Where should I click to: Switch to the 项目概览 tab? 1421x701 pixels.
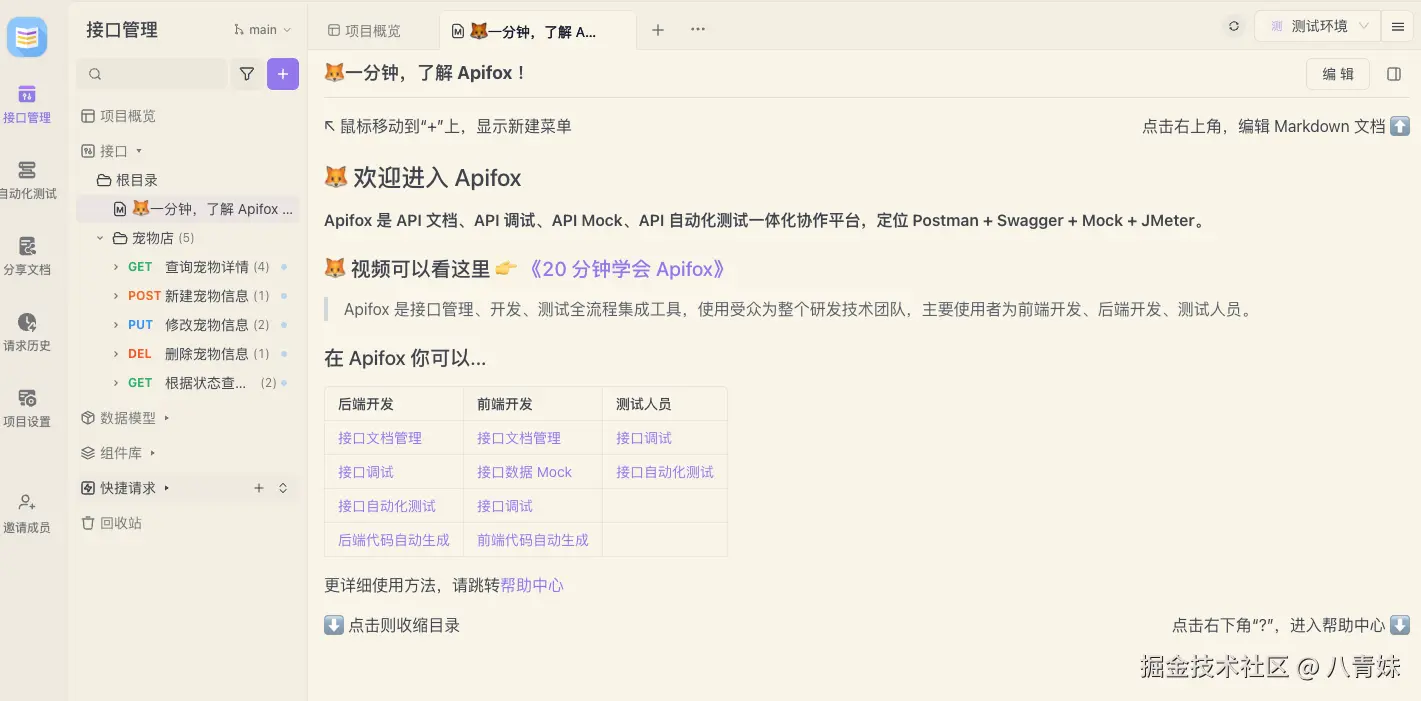pyautogui.click(x=365, y=31)
